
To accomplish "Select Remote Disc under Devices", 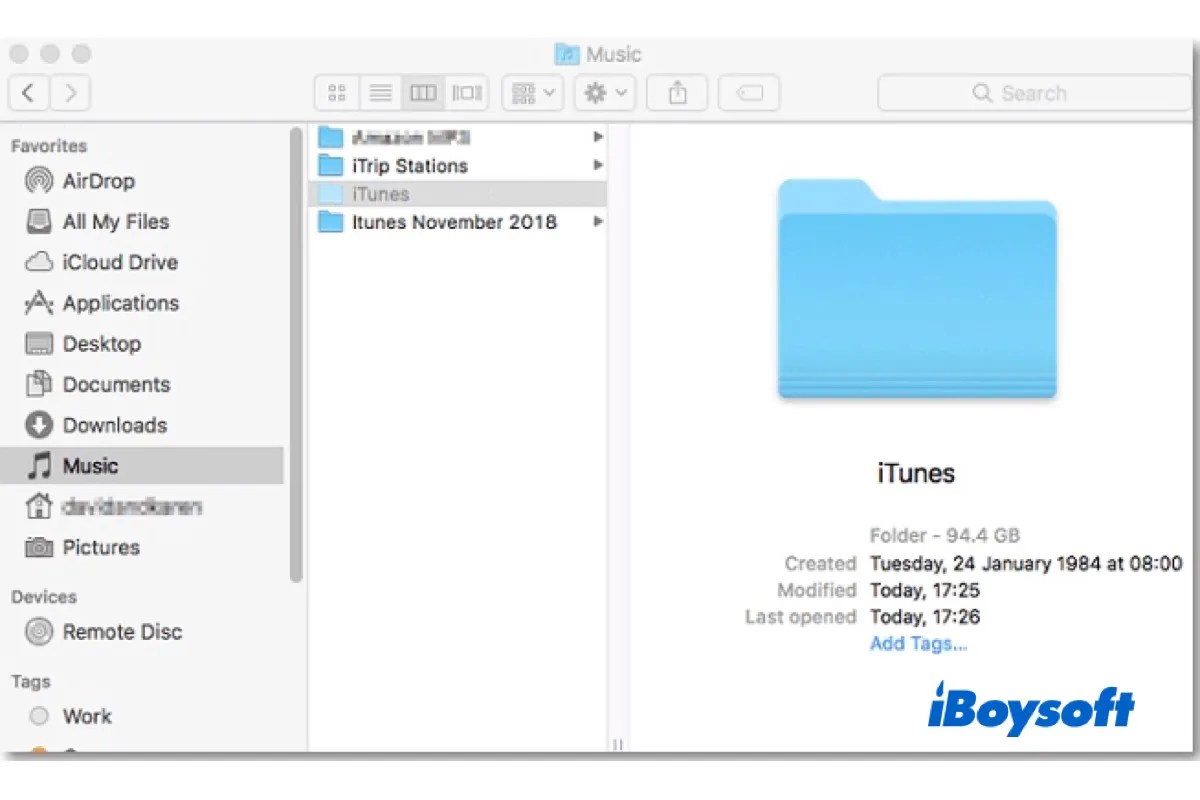I will click(x=122, y=632).
